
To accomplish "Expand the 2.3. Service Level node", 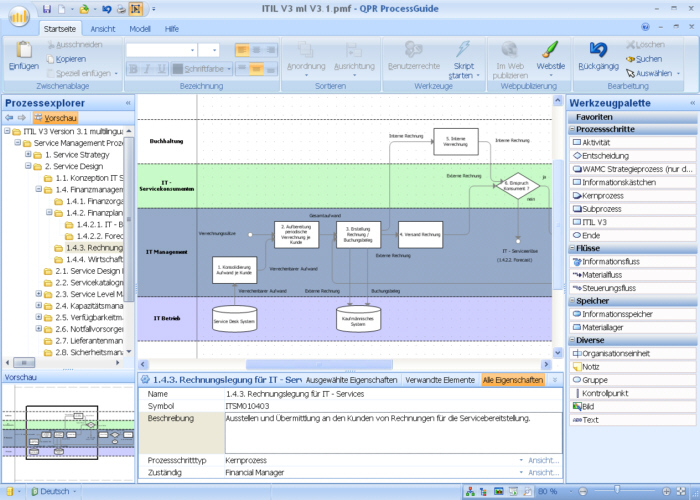I will tap(39, 294).
